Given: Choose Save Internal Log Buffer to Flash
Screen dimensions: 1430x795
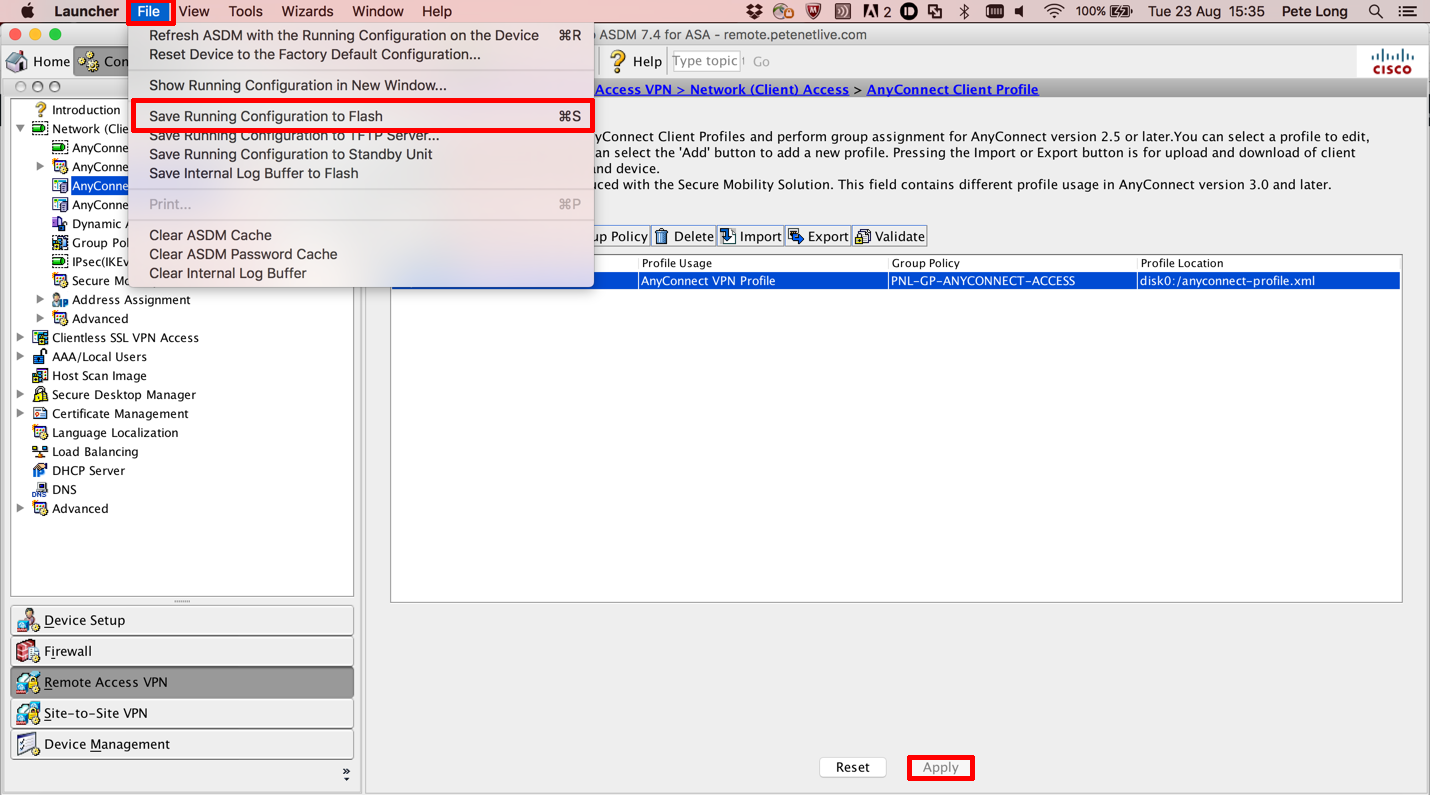Looking at the screenshot, I should [363, 173].
